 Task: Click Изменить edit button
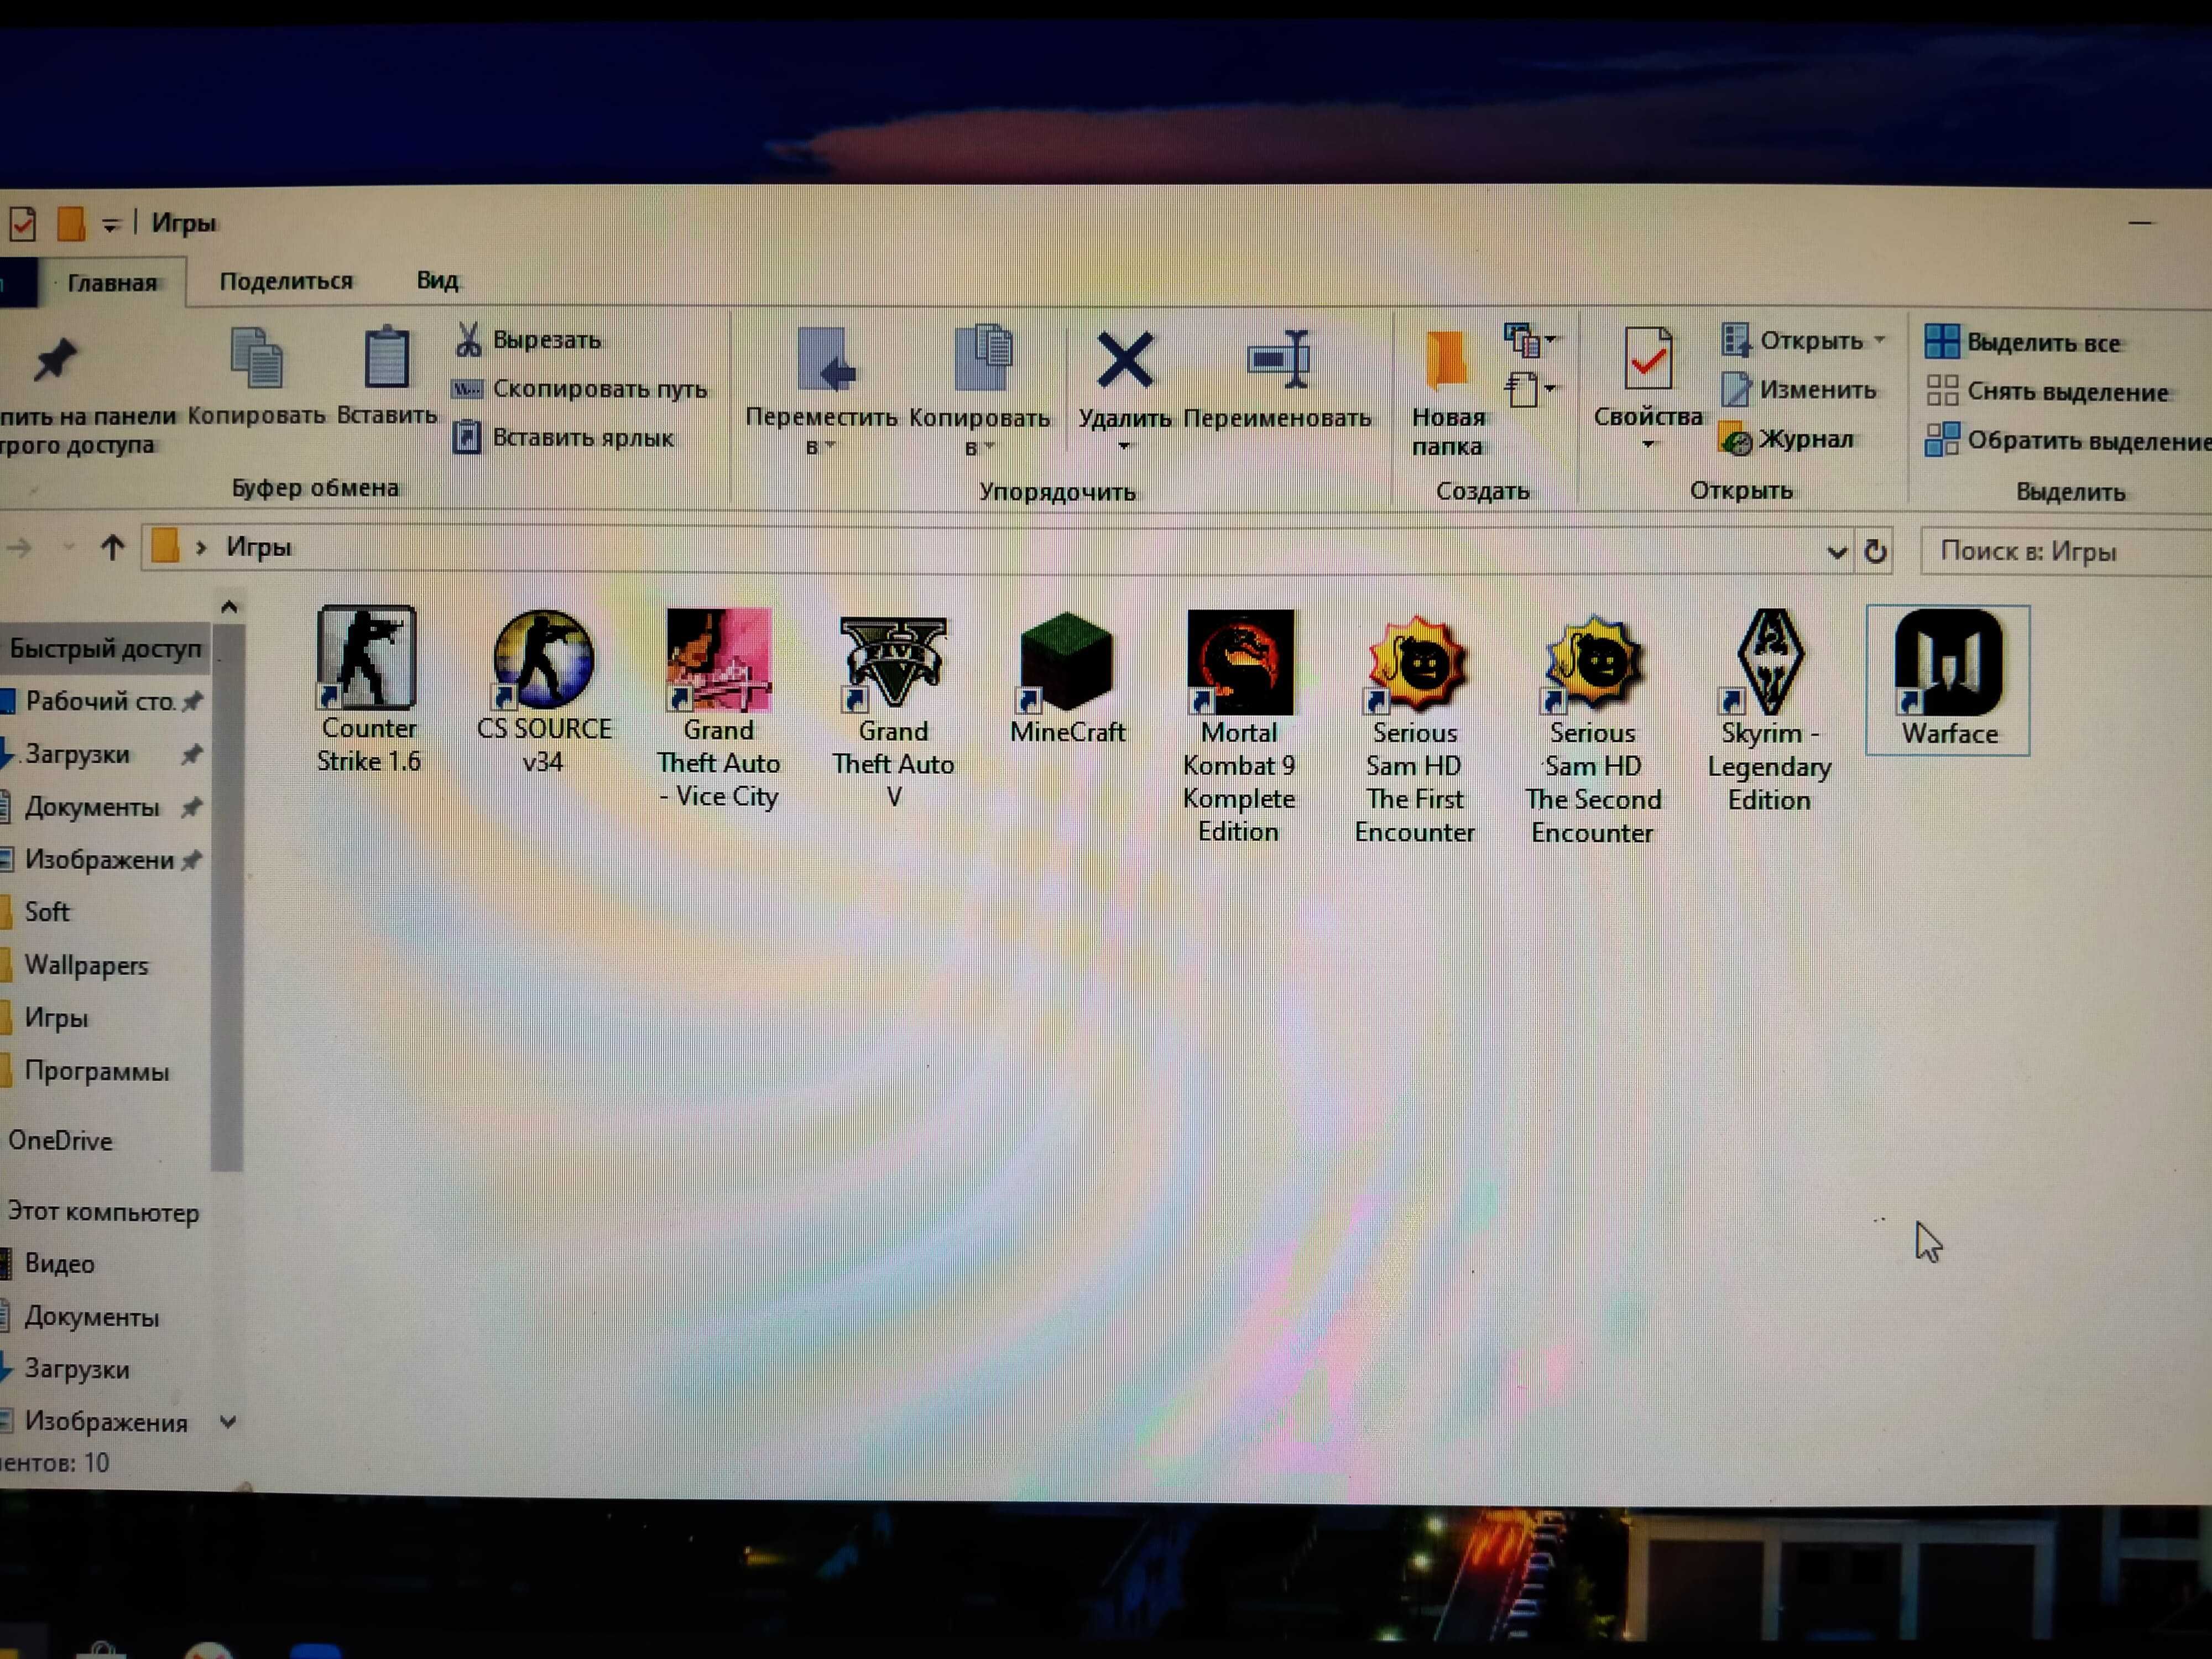point(1799,390)
